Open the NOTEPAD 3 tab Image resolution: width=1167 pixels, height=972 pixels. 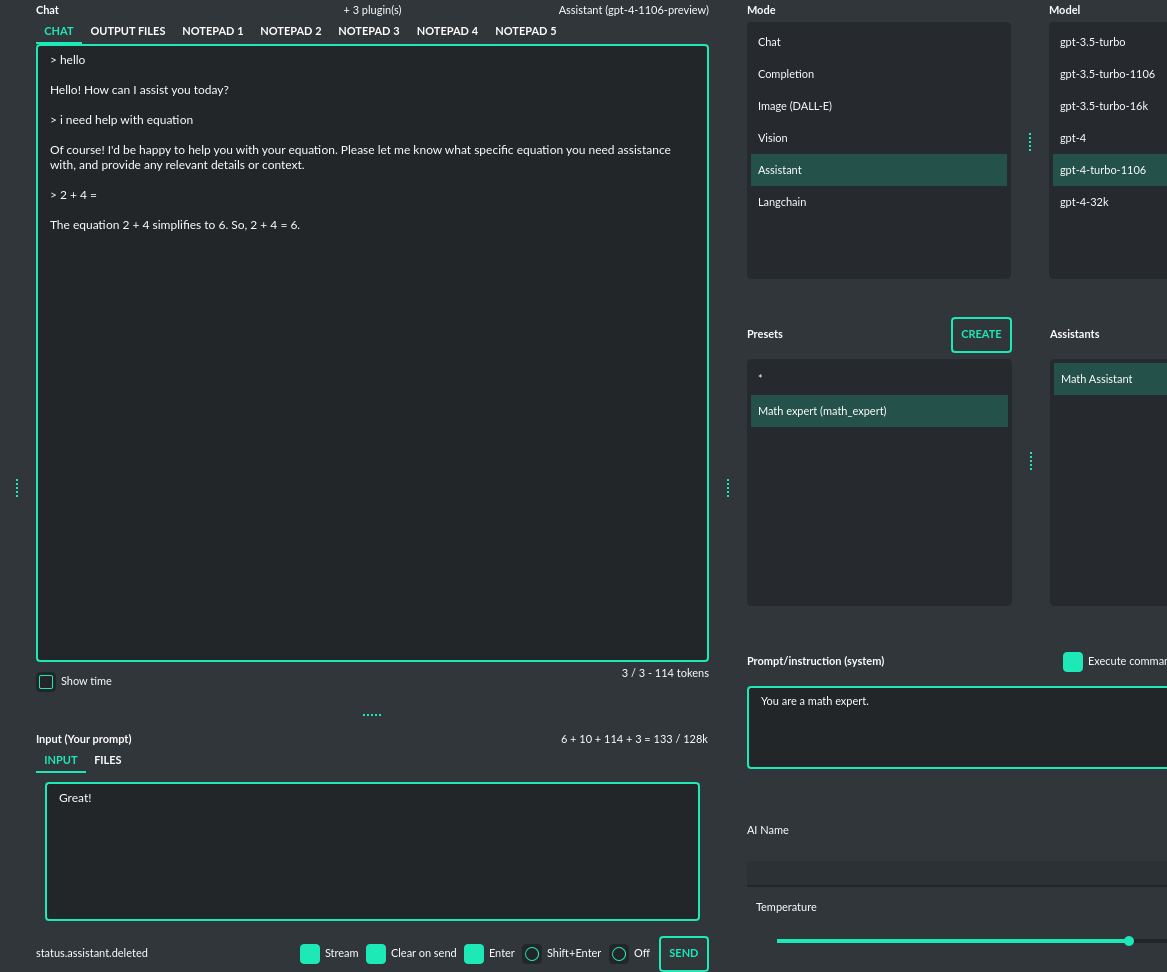[369, 31]
